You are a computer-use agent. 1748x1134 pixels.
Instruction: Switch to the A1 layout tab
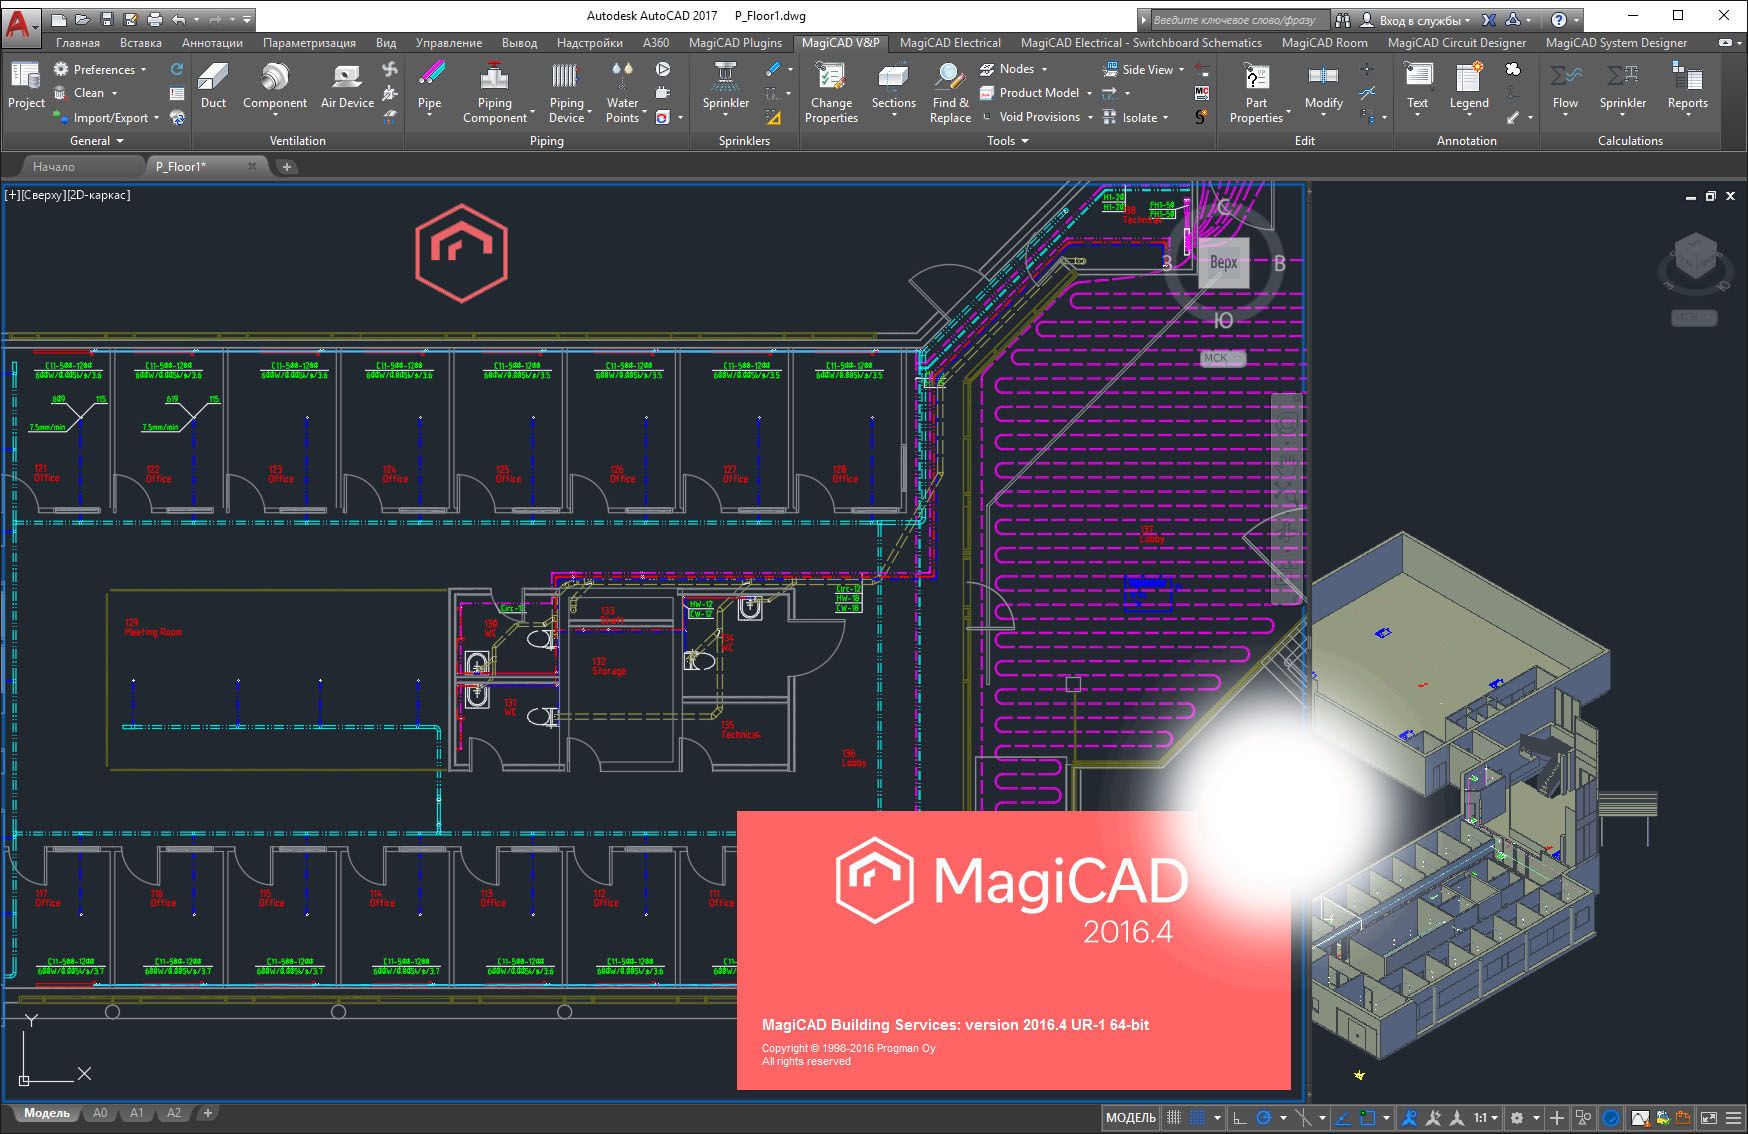click(x=137, y=1113)
